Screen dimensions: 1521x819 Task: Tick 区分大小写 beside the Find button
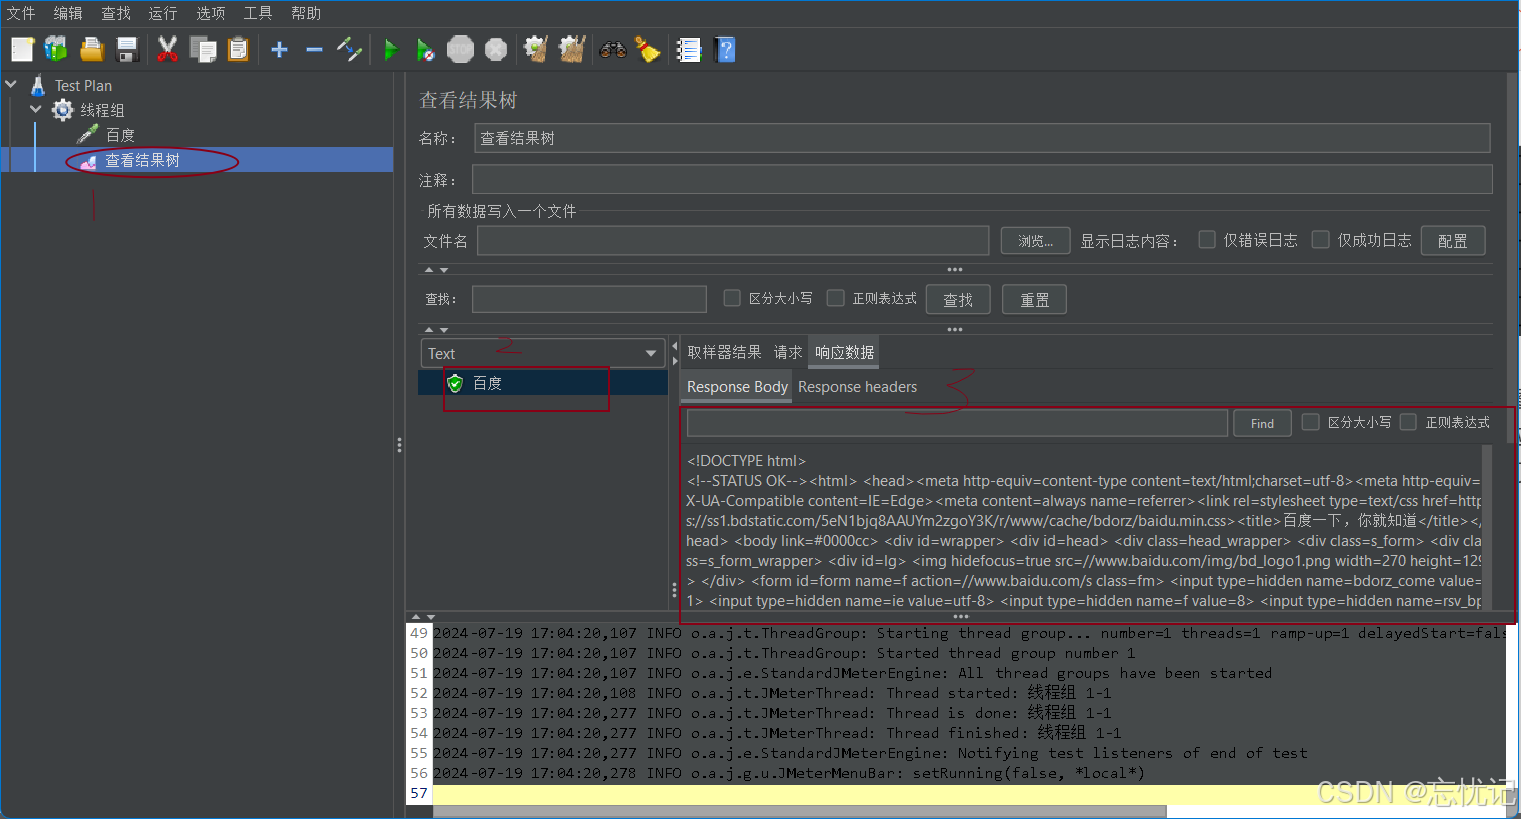(x=1311, y=422)
